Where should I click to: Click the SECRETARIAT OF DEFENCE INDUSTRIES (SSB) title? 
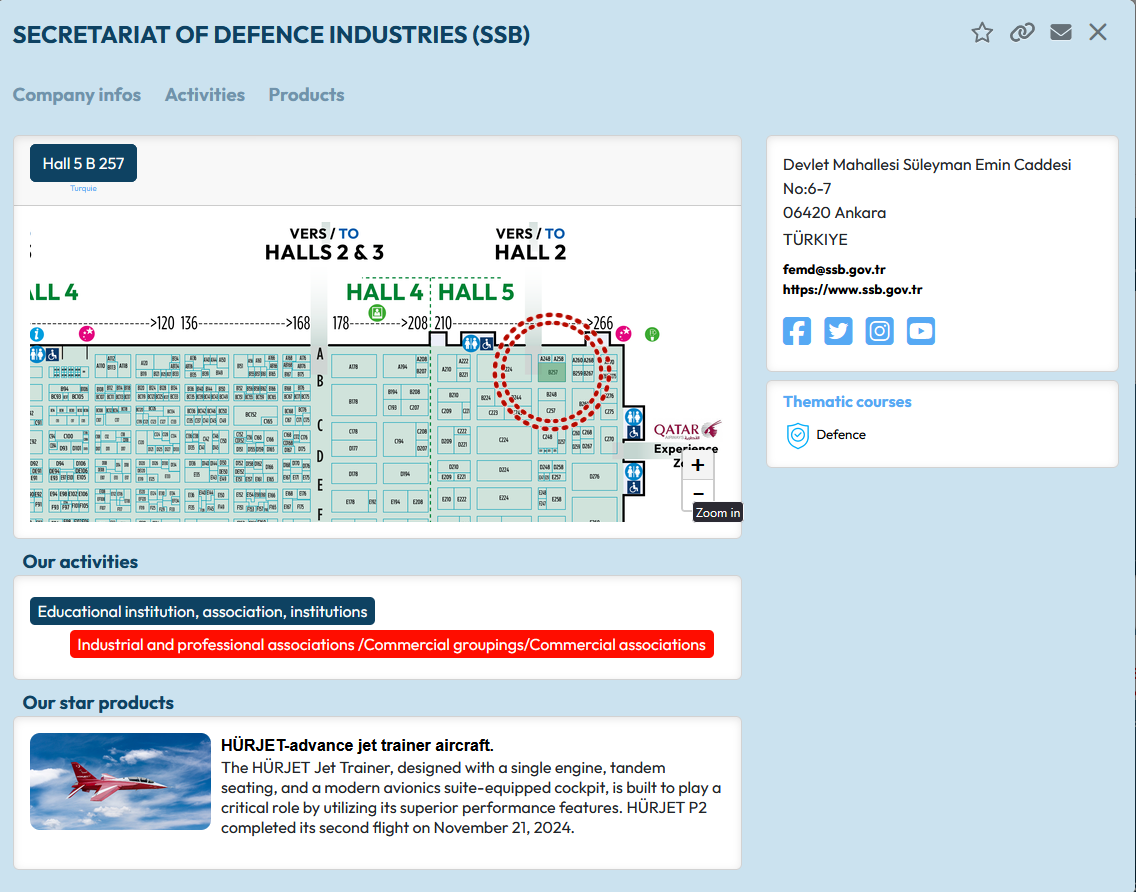(x=272, y=35)
